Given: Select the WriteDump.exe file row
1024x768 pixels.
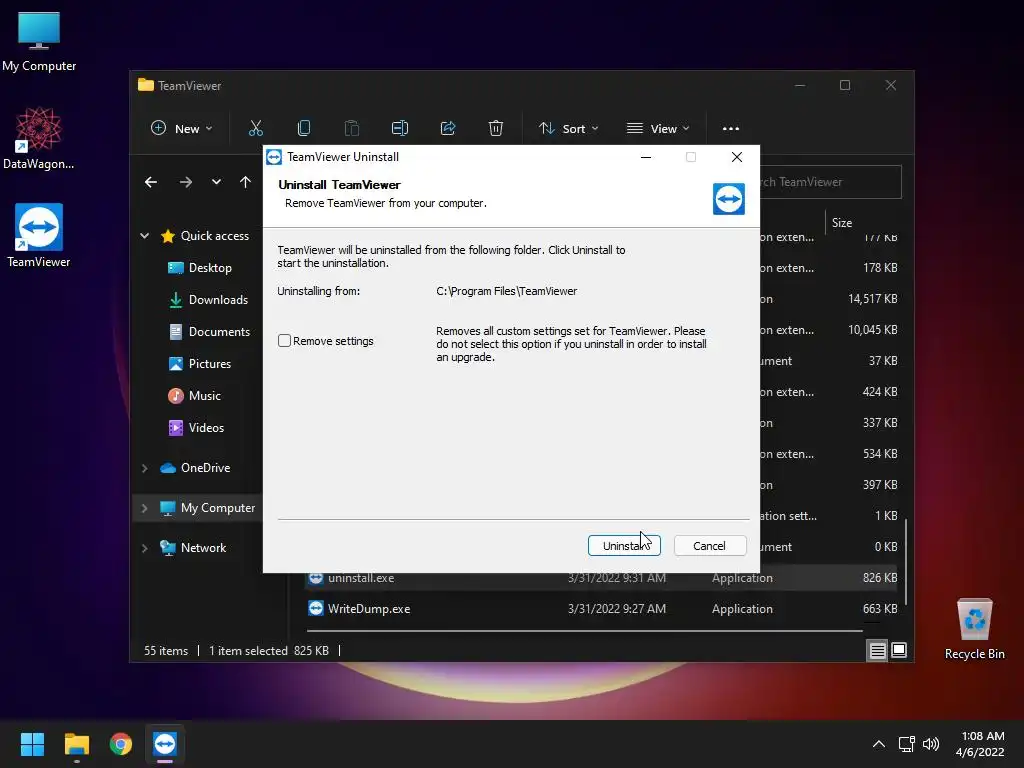Looking at the screenshot, I should 601,609.
